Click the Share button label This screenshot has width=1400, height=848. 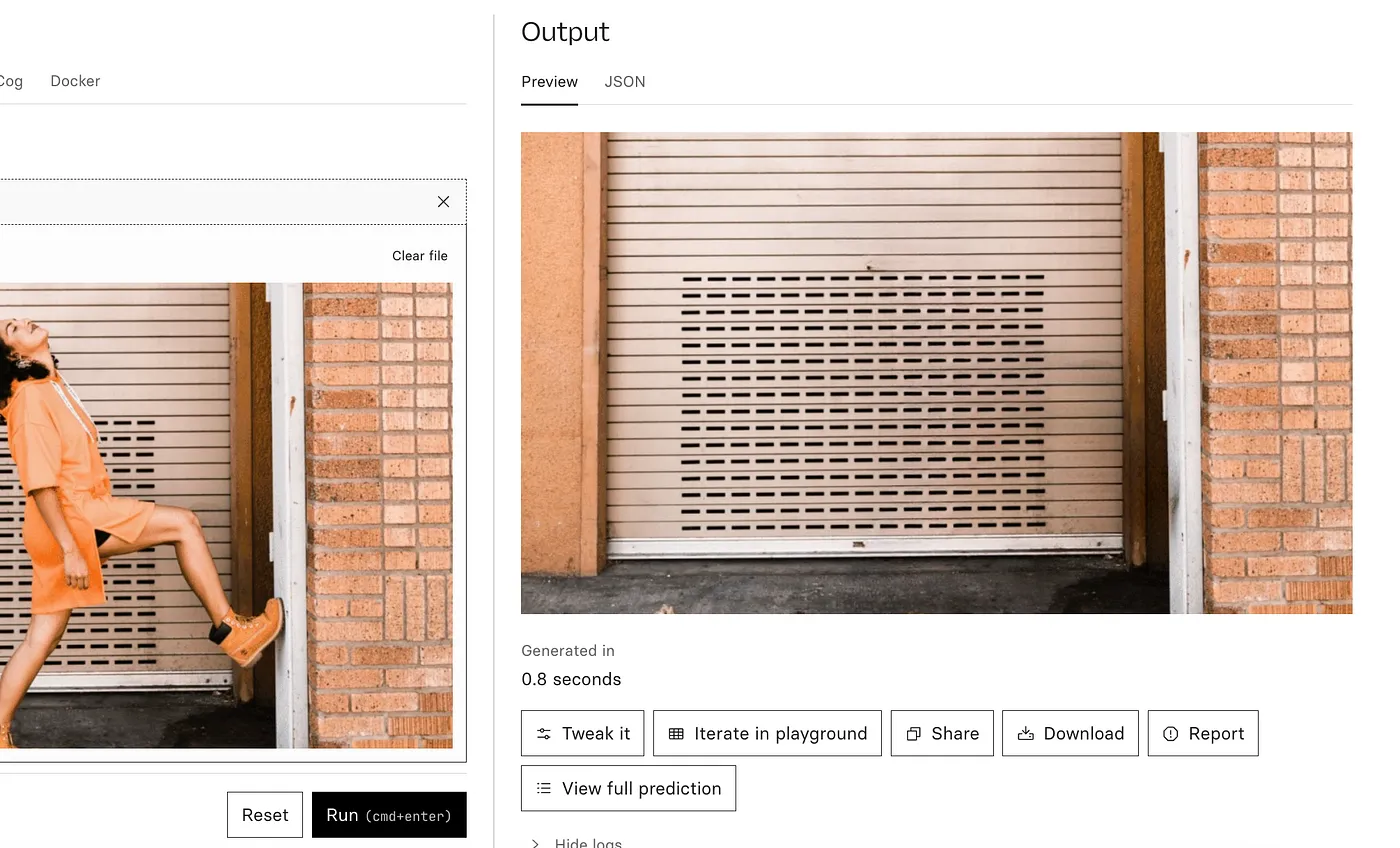coord(955,734)
